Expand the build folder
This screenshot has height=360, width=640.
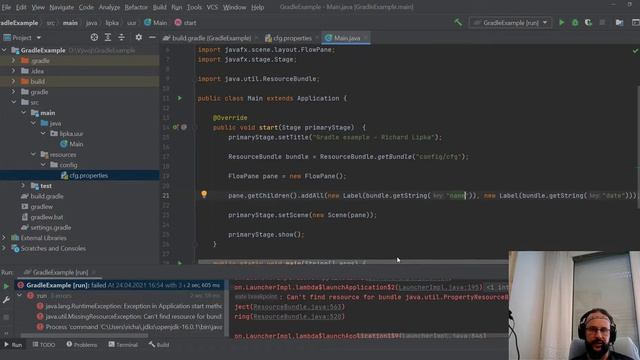(13, 81)
